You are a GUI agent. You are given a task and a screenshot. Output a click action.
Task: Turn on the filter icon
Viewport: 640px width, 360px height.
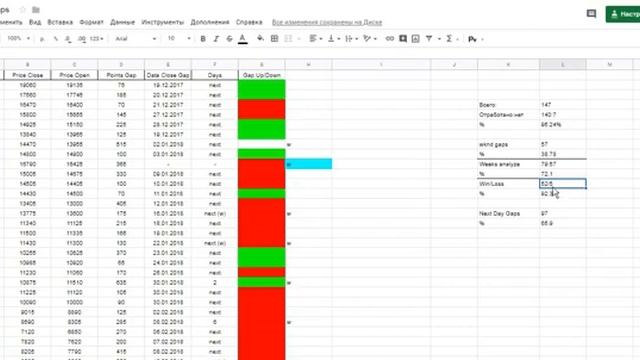(x=429, y=39)
